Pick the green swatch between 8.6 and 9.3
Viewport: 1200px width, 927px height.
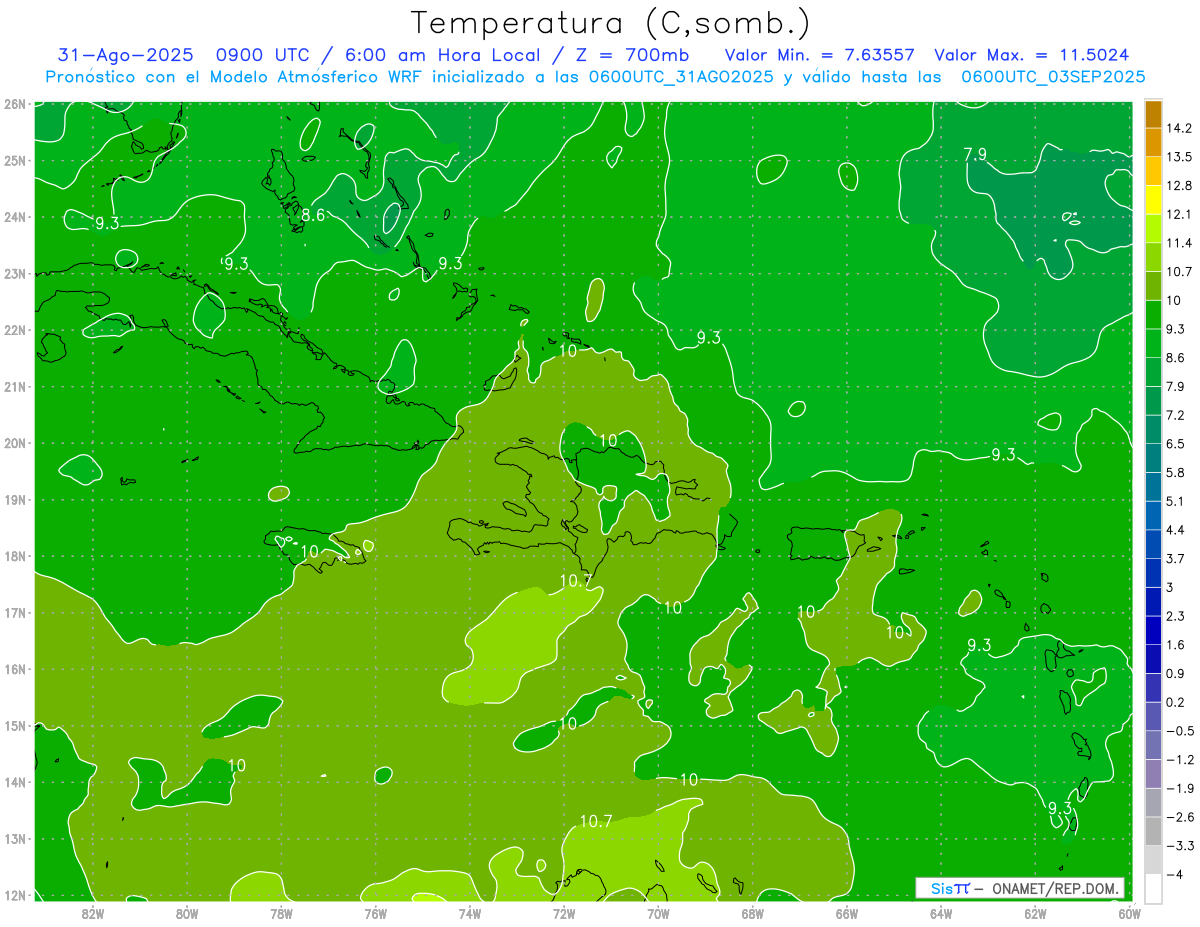click(1153, 343)
